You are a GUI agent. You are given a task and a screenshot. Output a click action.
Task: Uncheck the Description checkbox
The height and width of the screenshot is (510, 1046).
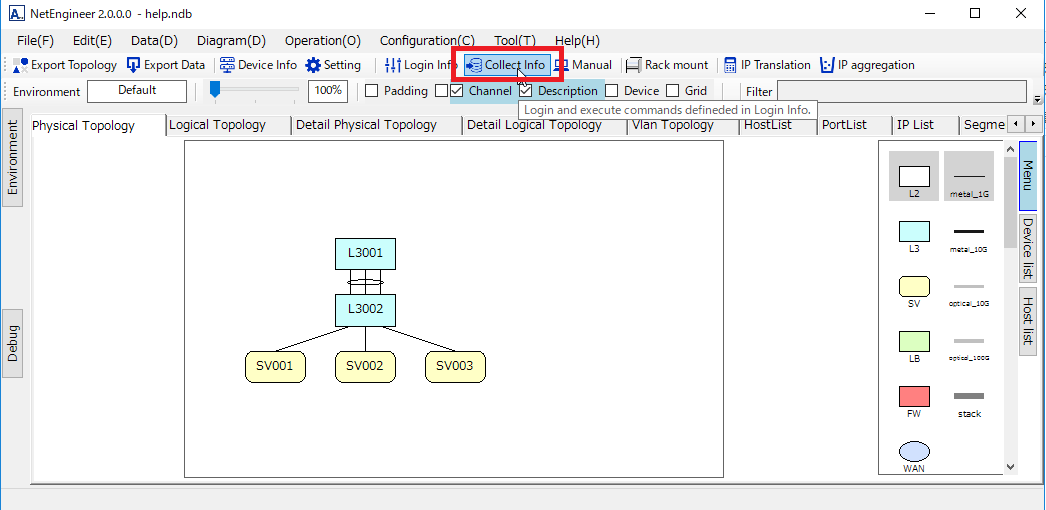(x=525, y=91)
